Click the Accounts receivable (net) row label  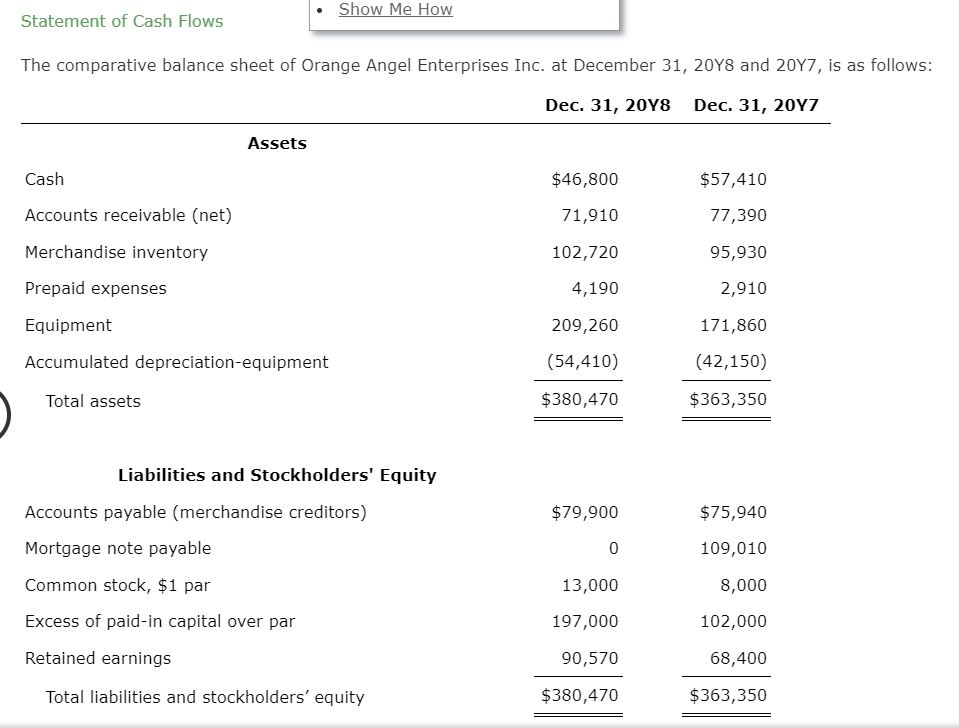[128, 215]
